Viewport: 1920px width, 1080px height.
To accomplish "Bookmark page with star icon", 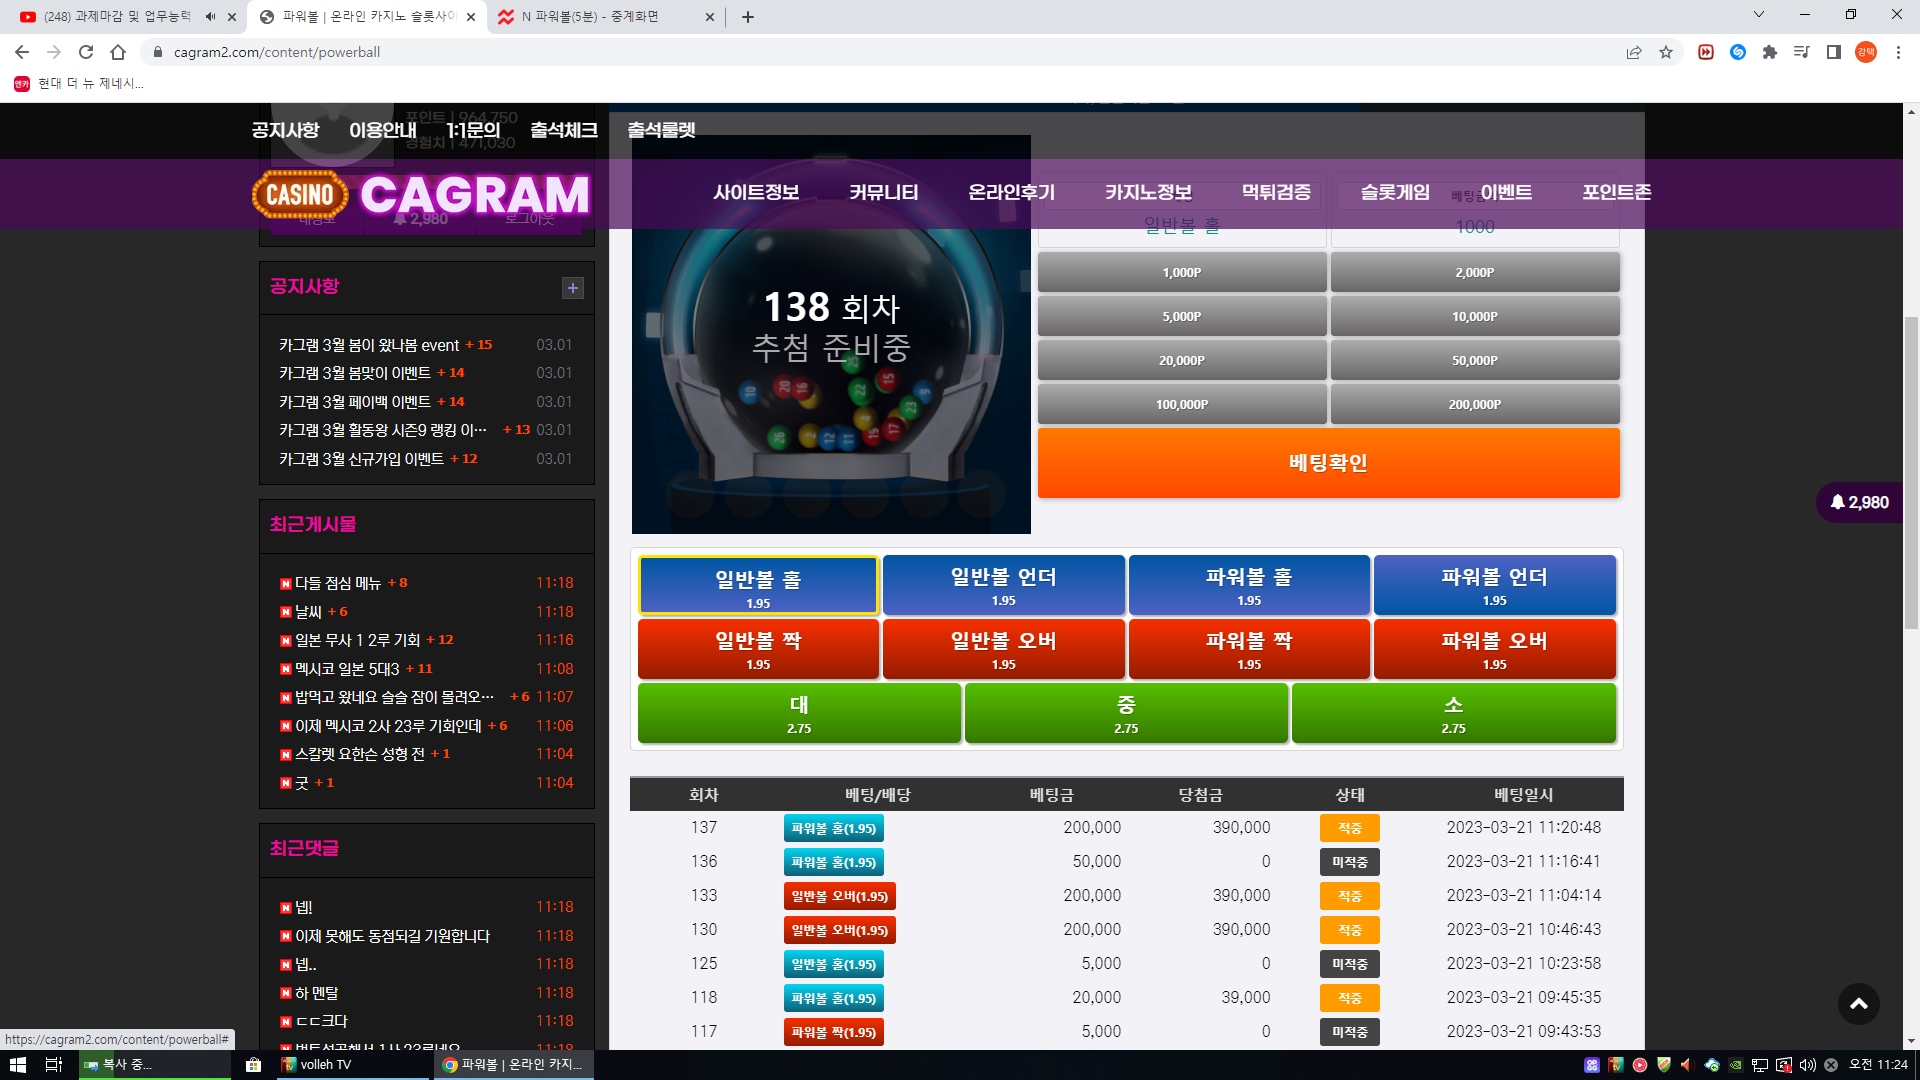I will (1666, 52).
